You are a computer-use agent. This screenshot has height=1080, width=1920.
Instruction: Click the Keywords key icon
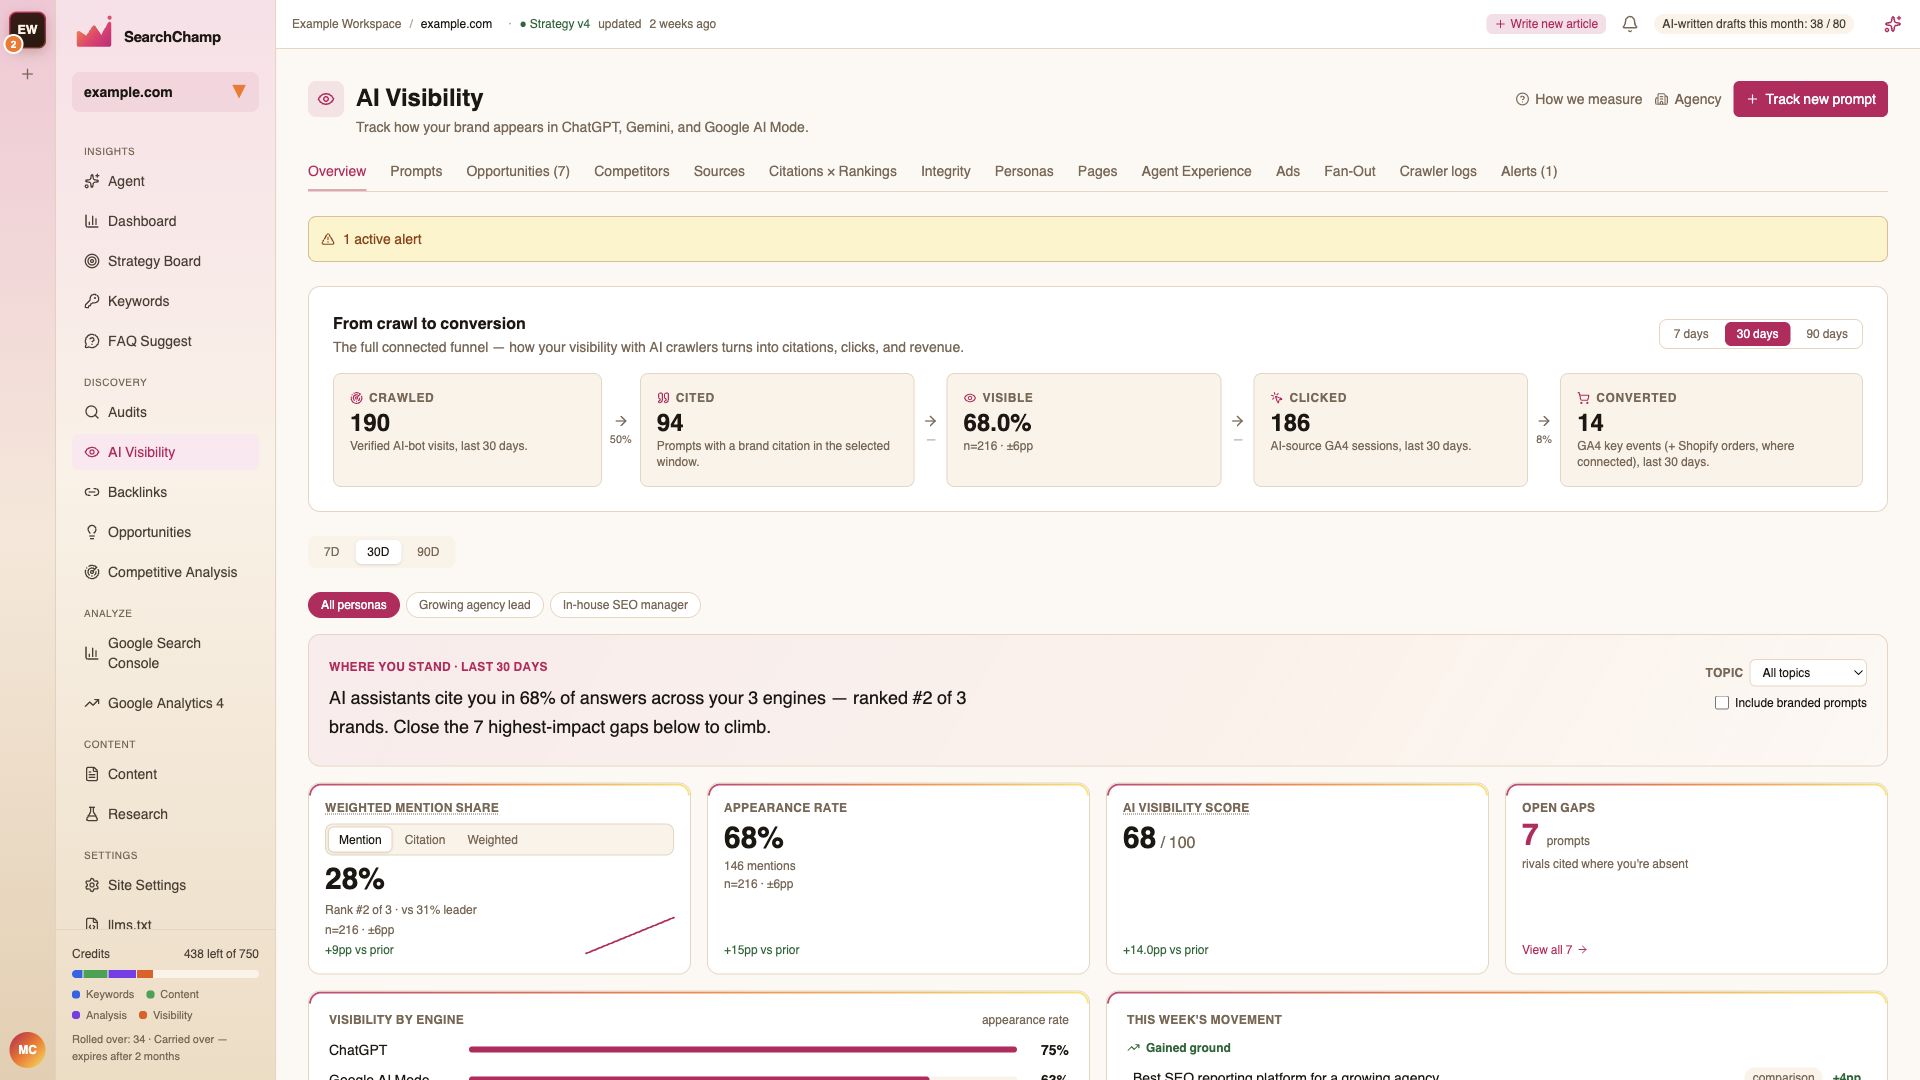pyautogui.click(x=92, y=301)
